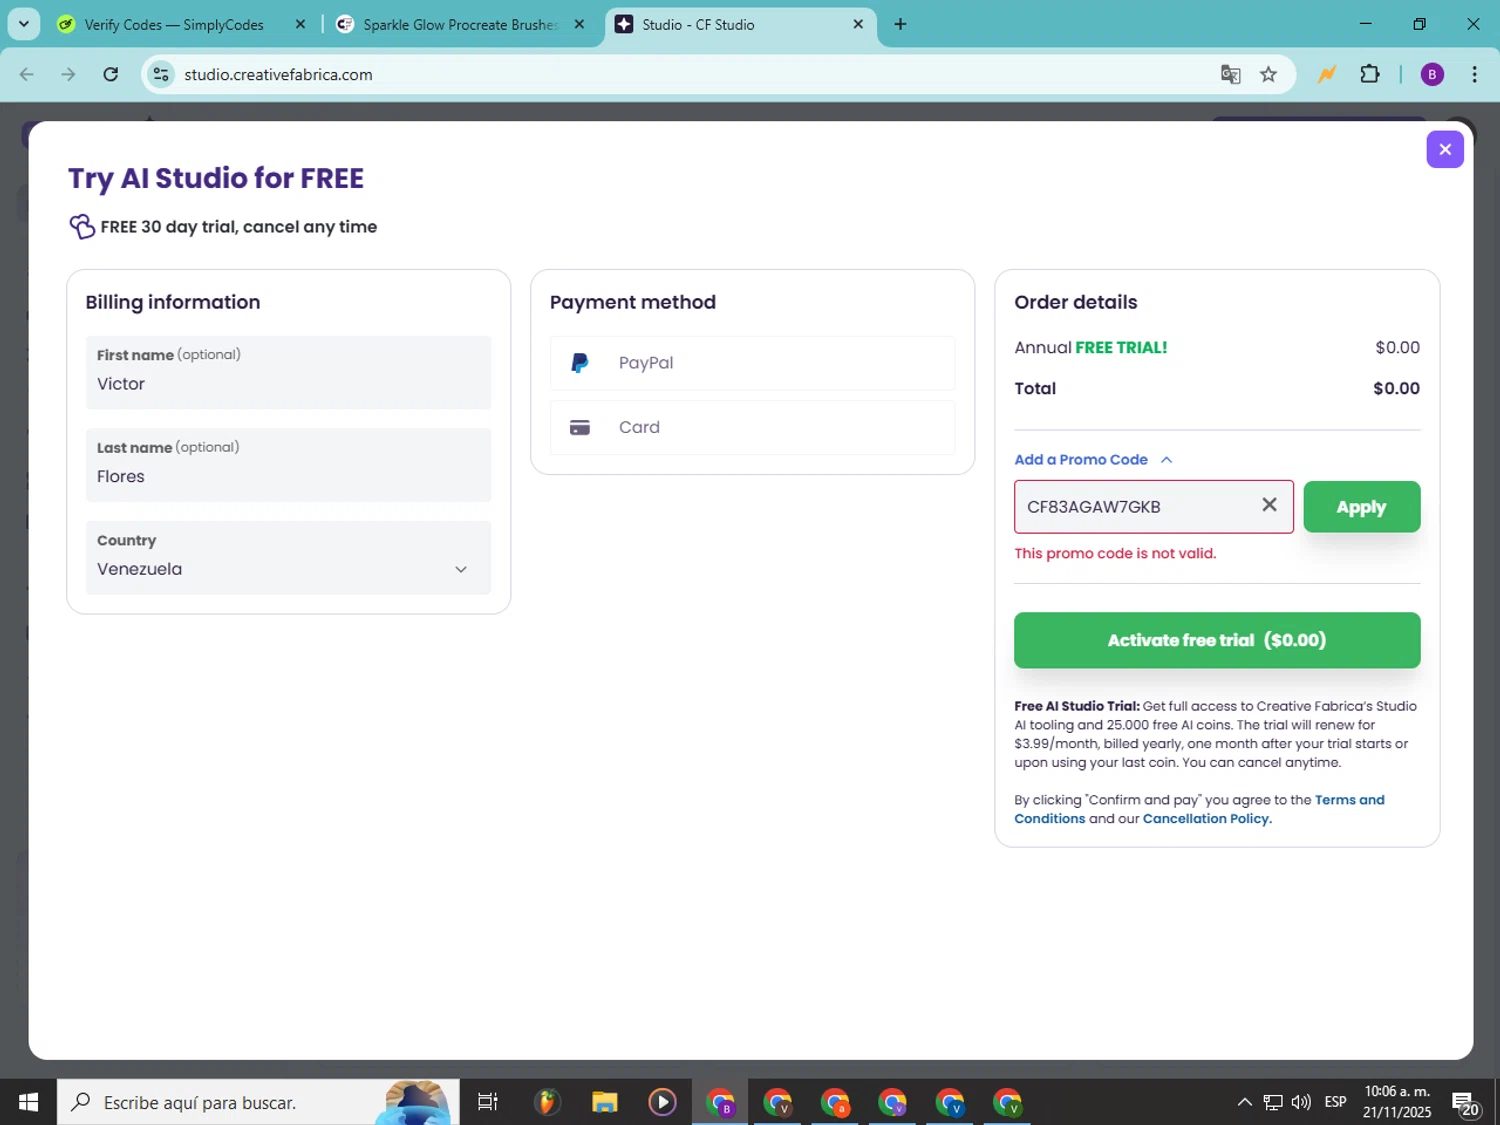Collapse the Add a Promo Code section
Image resolution: width=1500 pixels, height=1125 pixels.
pyautogui.click(x=1093, y=460)
